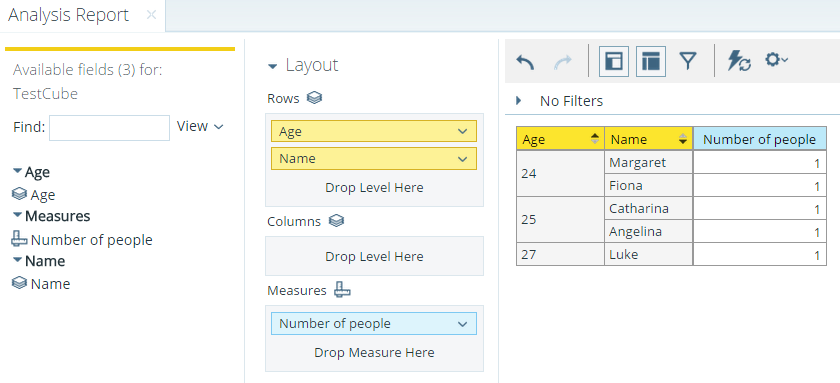840x383 pixels.
Task: Collapse the Measures field group
Action: 18,216
